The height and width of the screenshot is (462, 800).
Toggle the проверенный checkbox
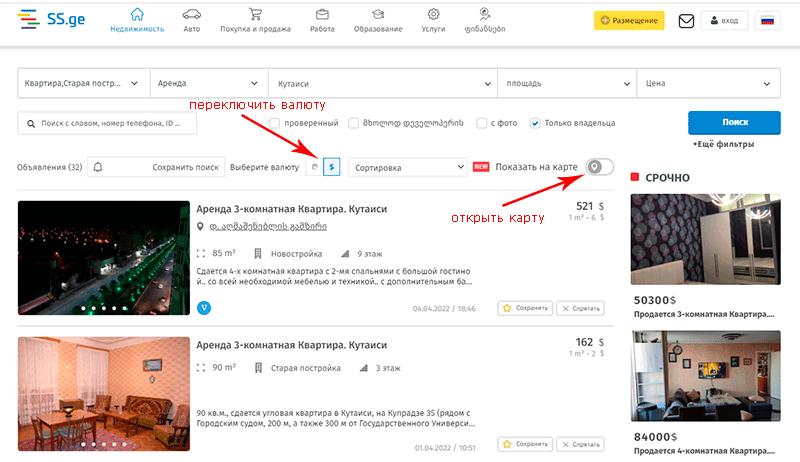click(x=274, y=123)
